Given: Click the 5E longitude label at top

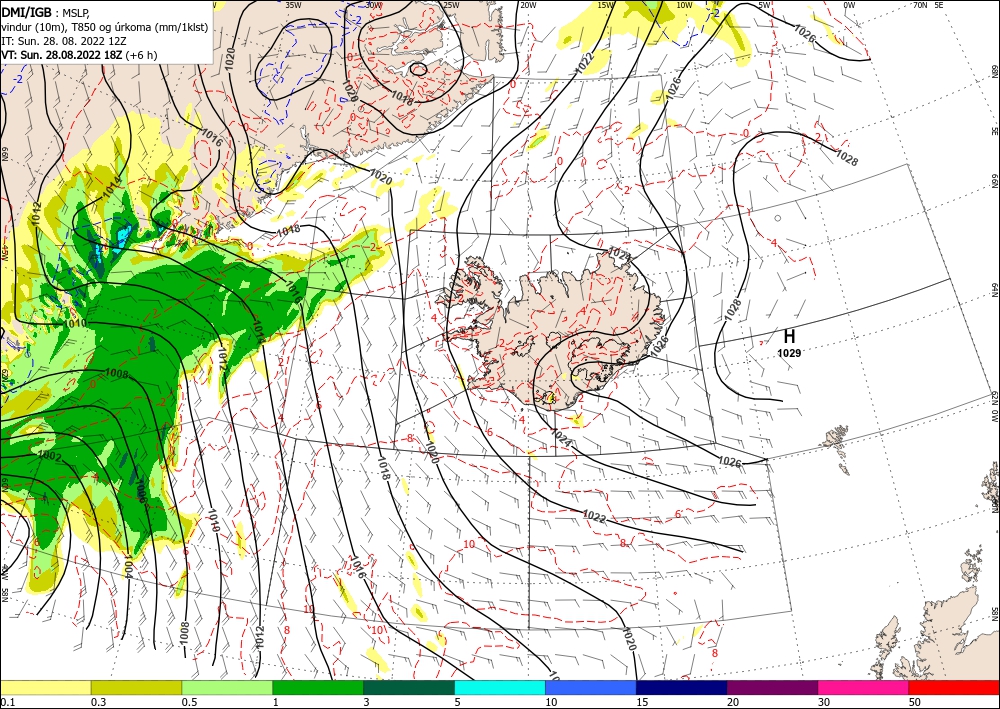Looking at the screenshot, I should [x=939, y=5].
